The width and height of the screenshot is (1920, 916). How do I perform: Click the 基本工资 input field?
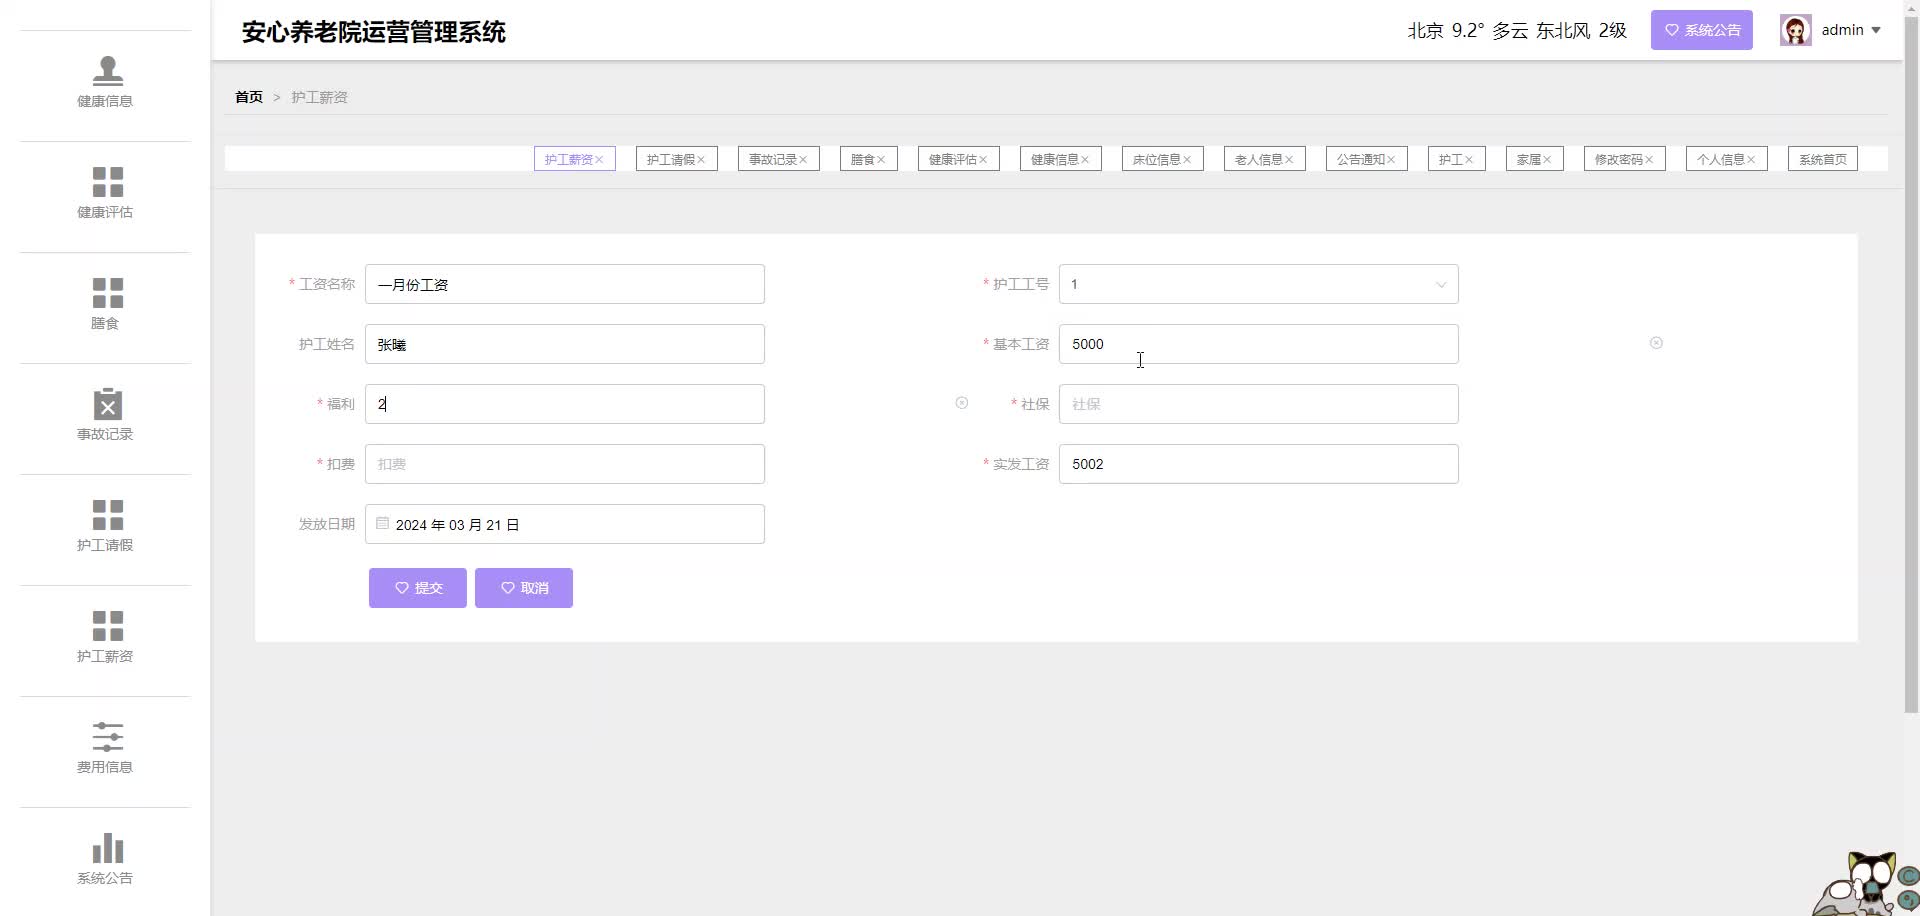pyautogui.click(x=1259, y=344)
